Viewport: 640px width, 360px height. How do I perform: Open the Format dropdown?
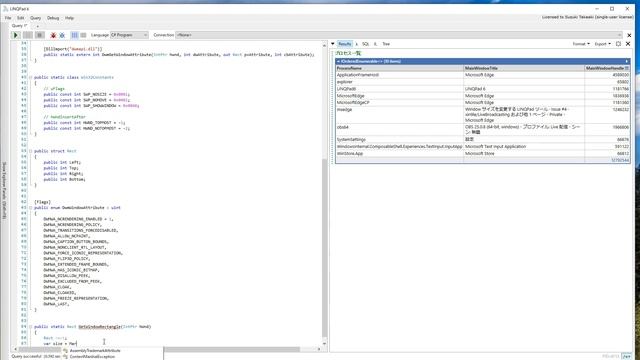pos(581,44)
